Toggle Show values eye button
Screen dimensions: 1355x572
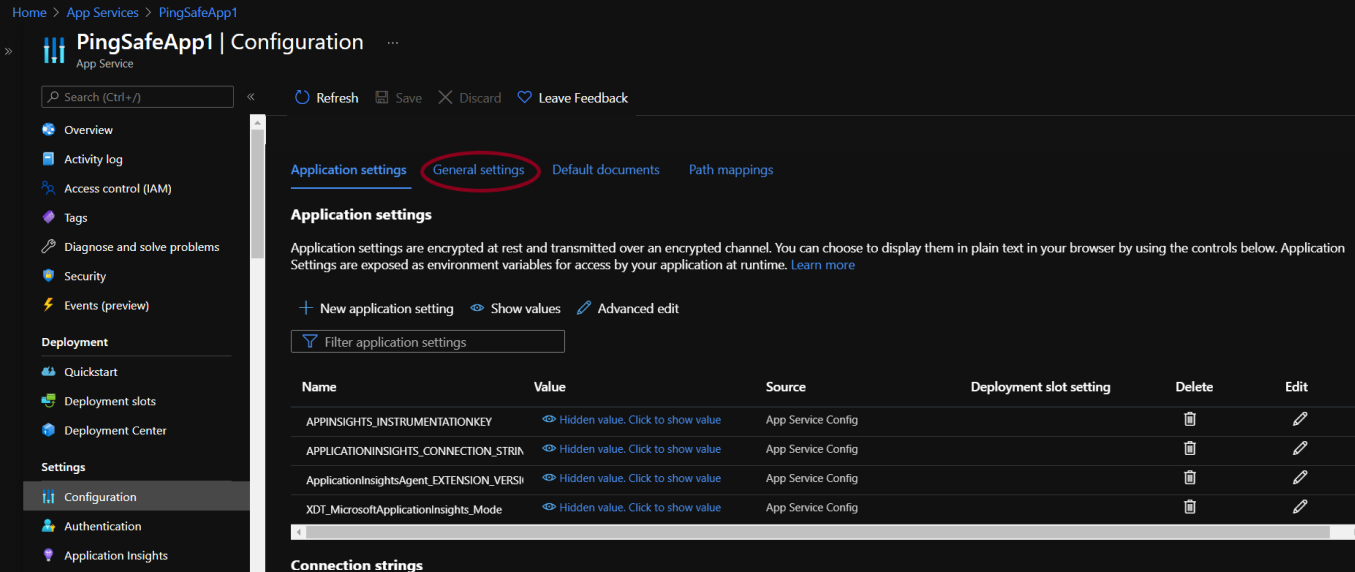(x=515, y=308)
